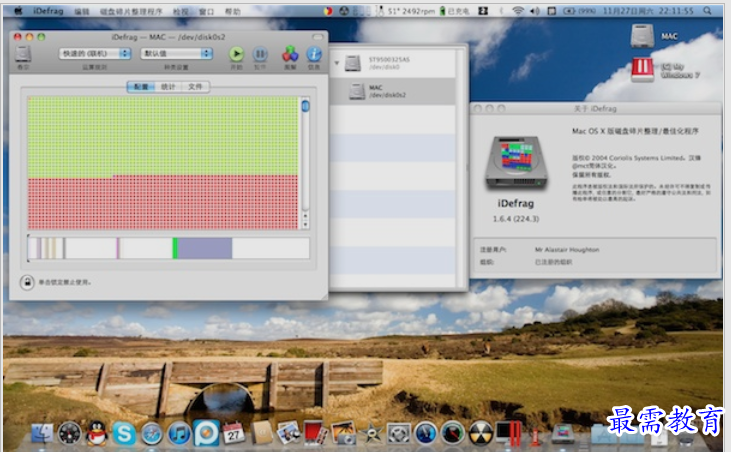Open Safari from the Dock
The image size is (731, 452).
[152, 434]
